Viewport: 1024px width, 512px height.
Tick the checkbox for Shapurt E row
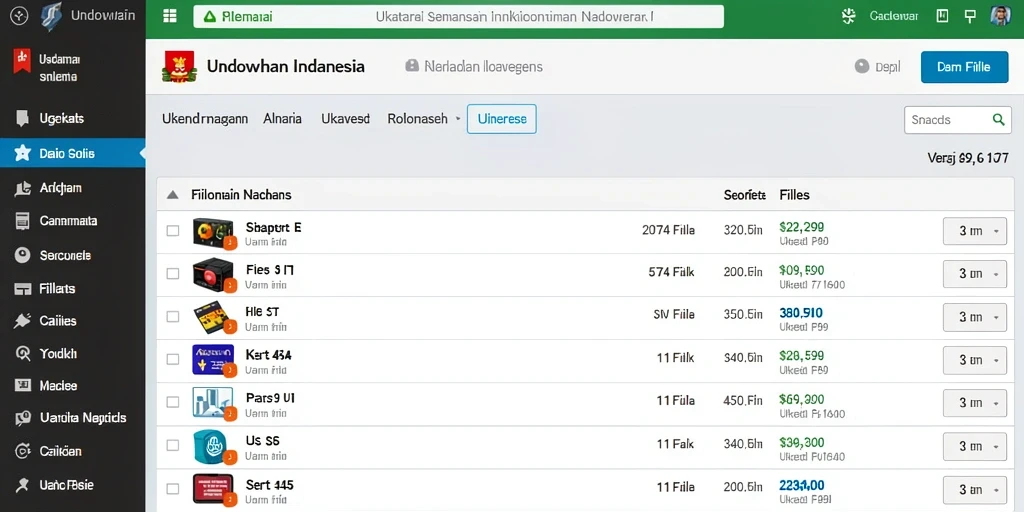(x=172, y=231)
